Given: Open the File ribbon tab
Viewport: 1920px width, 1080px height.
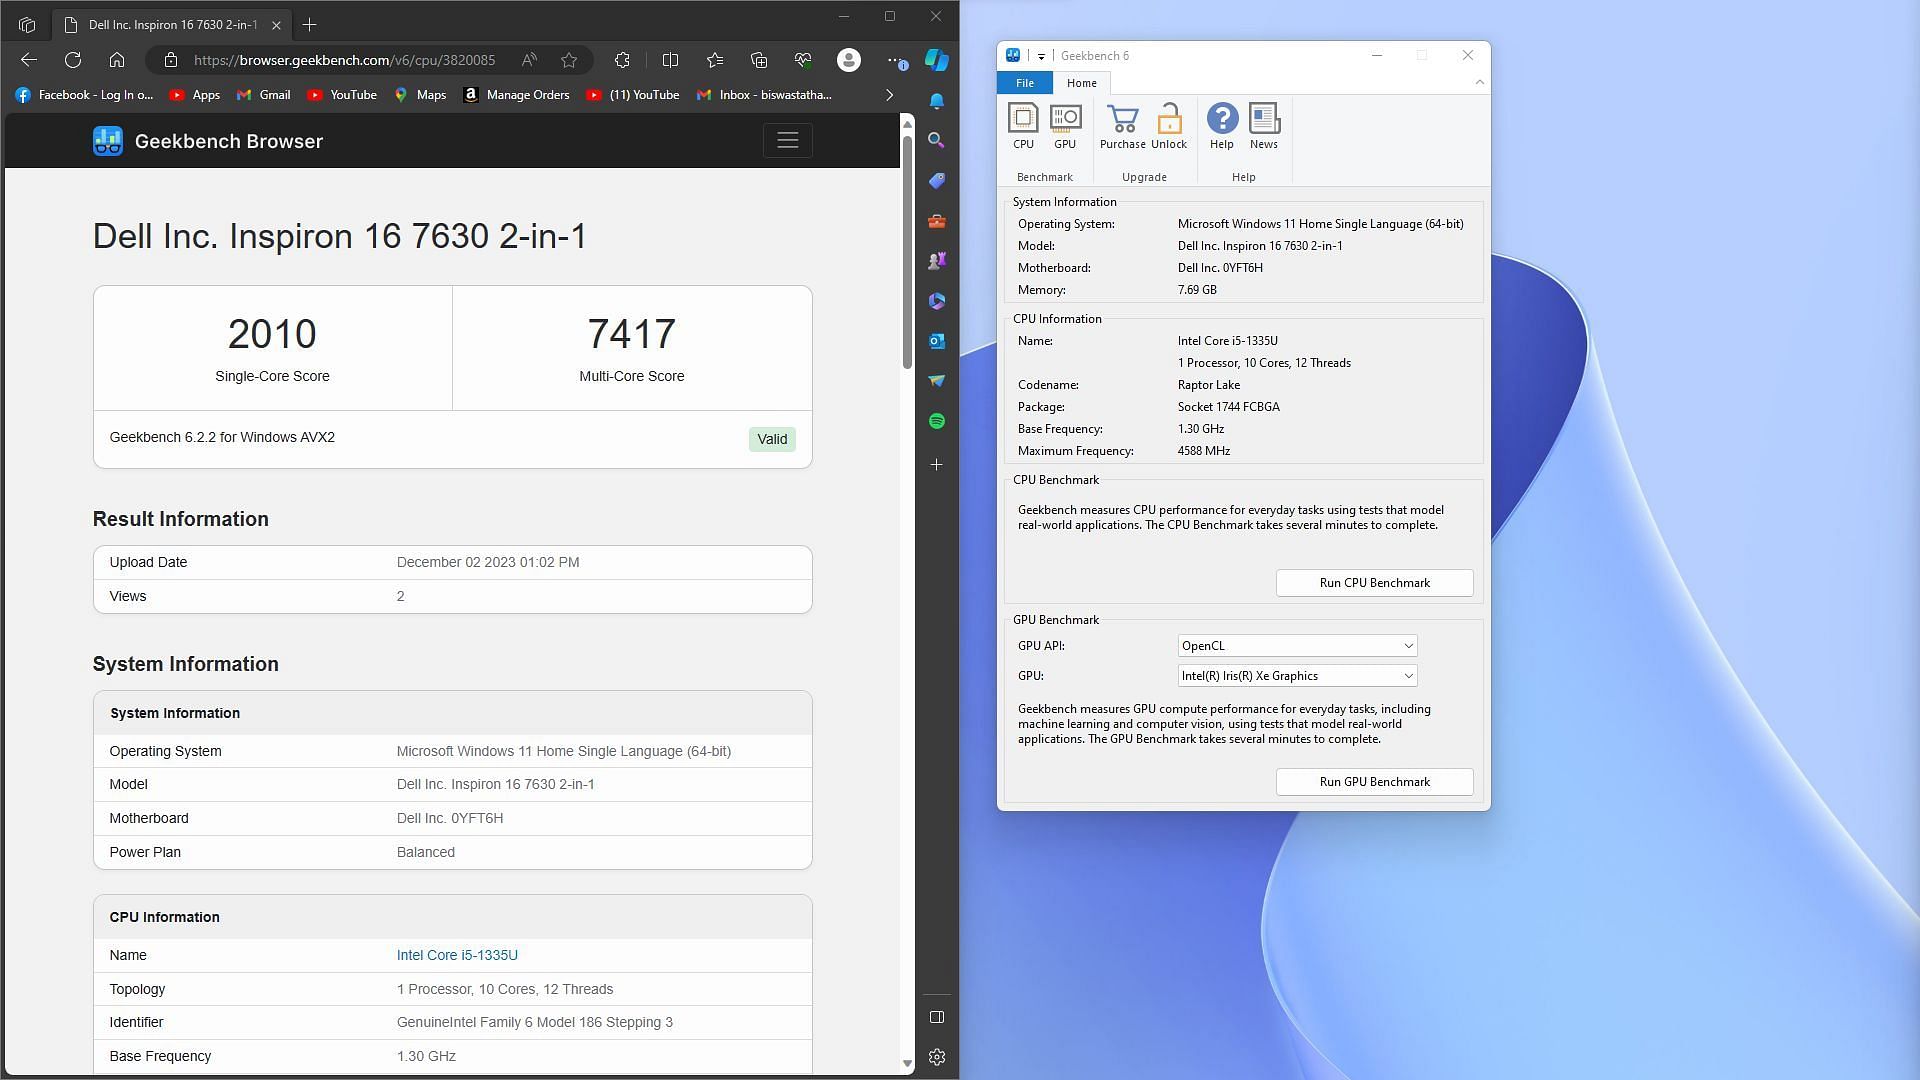Looking at the screenshot, I should click(x=1024, y=83).
